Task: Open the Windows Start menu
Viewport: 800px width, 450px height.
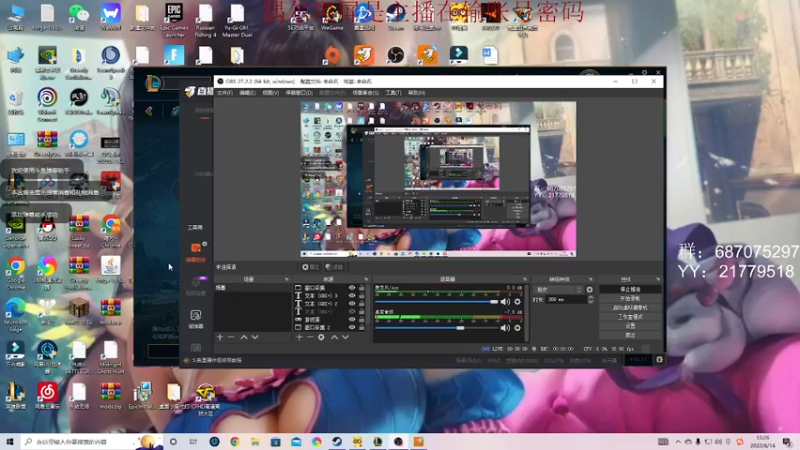Action: [10, 442]
